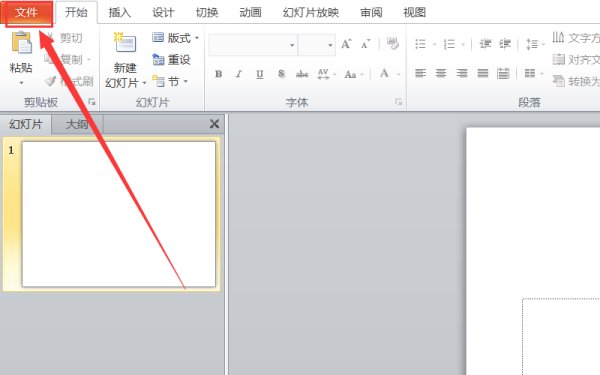Click the bullets list icon
The image size is (600, 375).
pyautogui.click(x=421, y=44)
